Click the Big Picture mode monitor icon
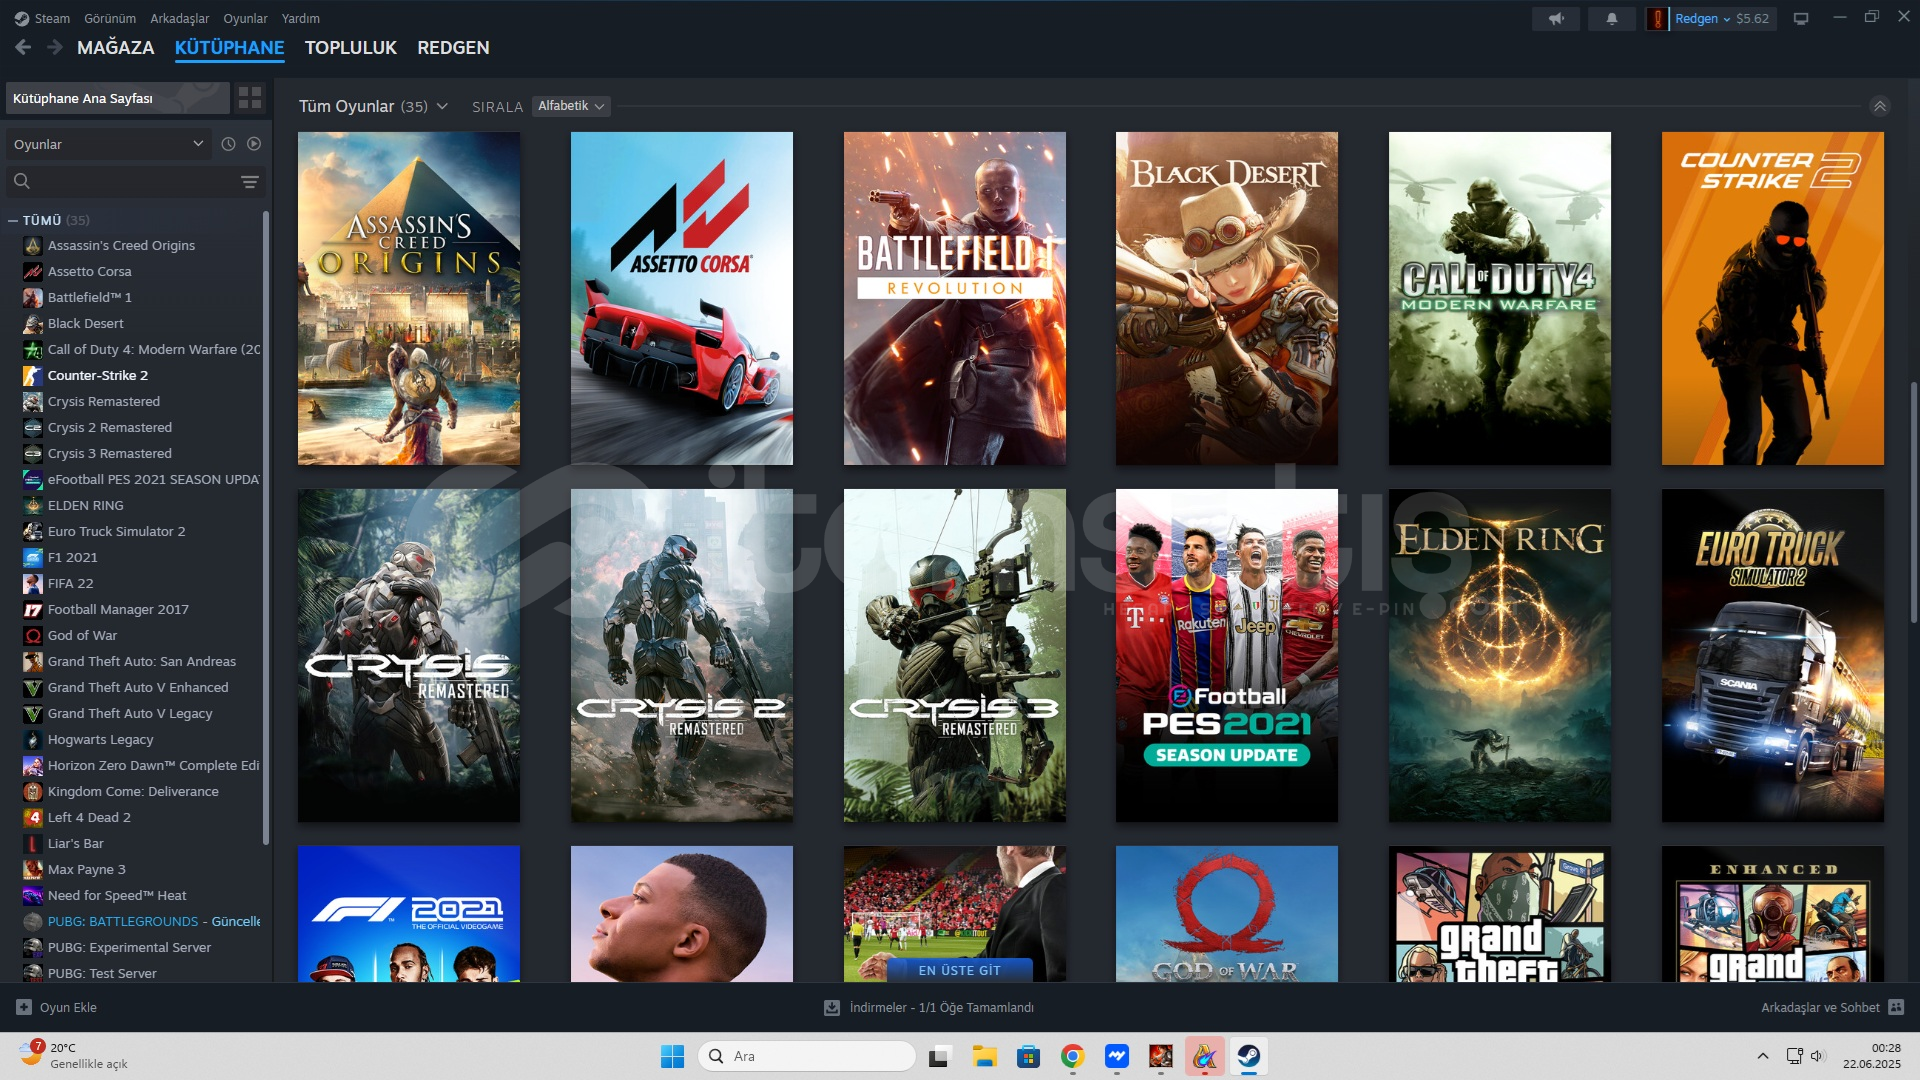 click(1801, 18)
